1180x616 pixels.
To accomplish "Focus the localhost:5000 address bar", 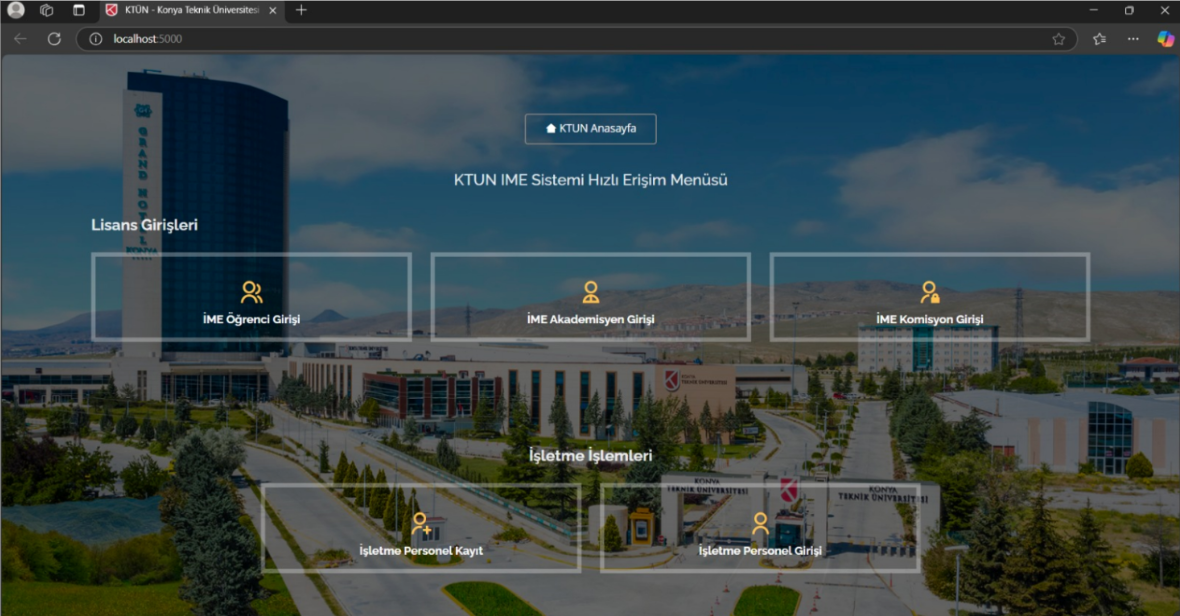I will pyautogui.click(x=576, y=39).
